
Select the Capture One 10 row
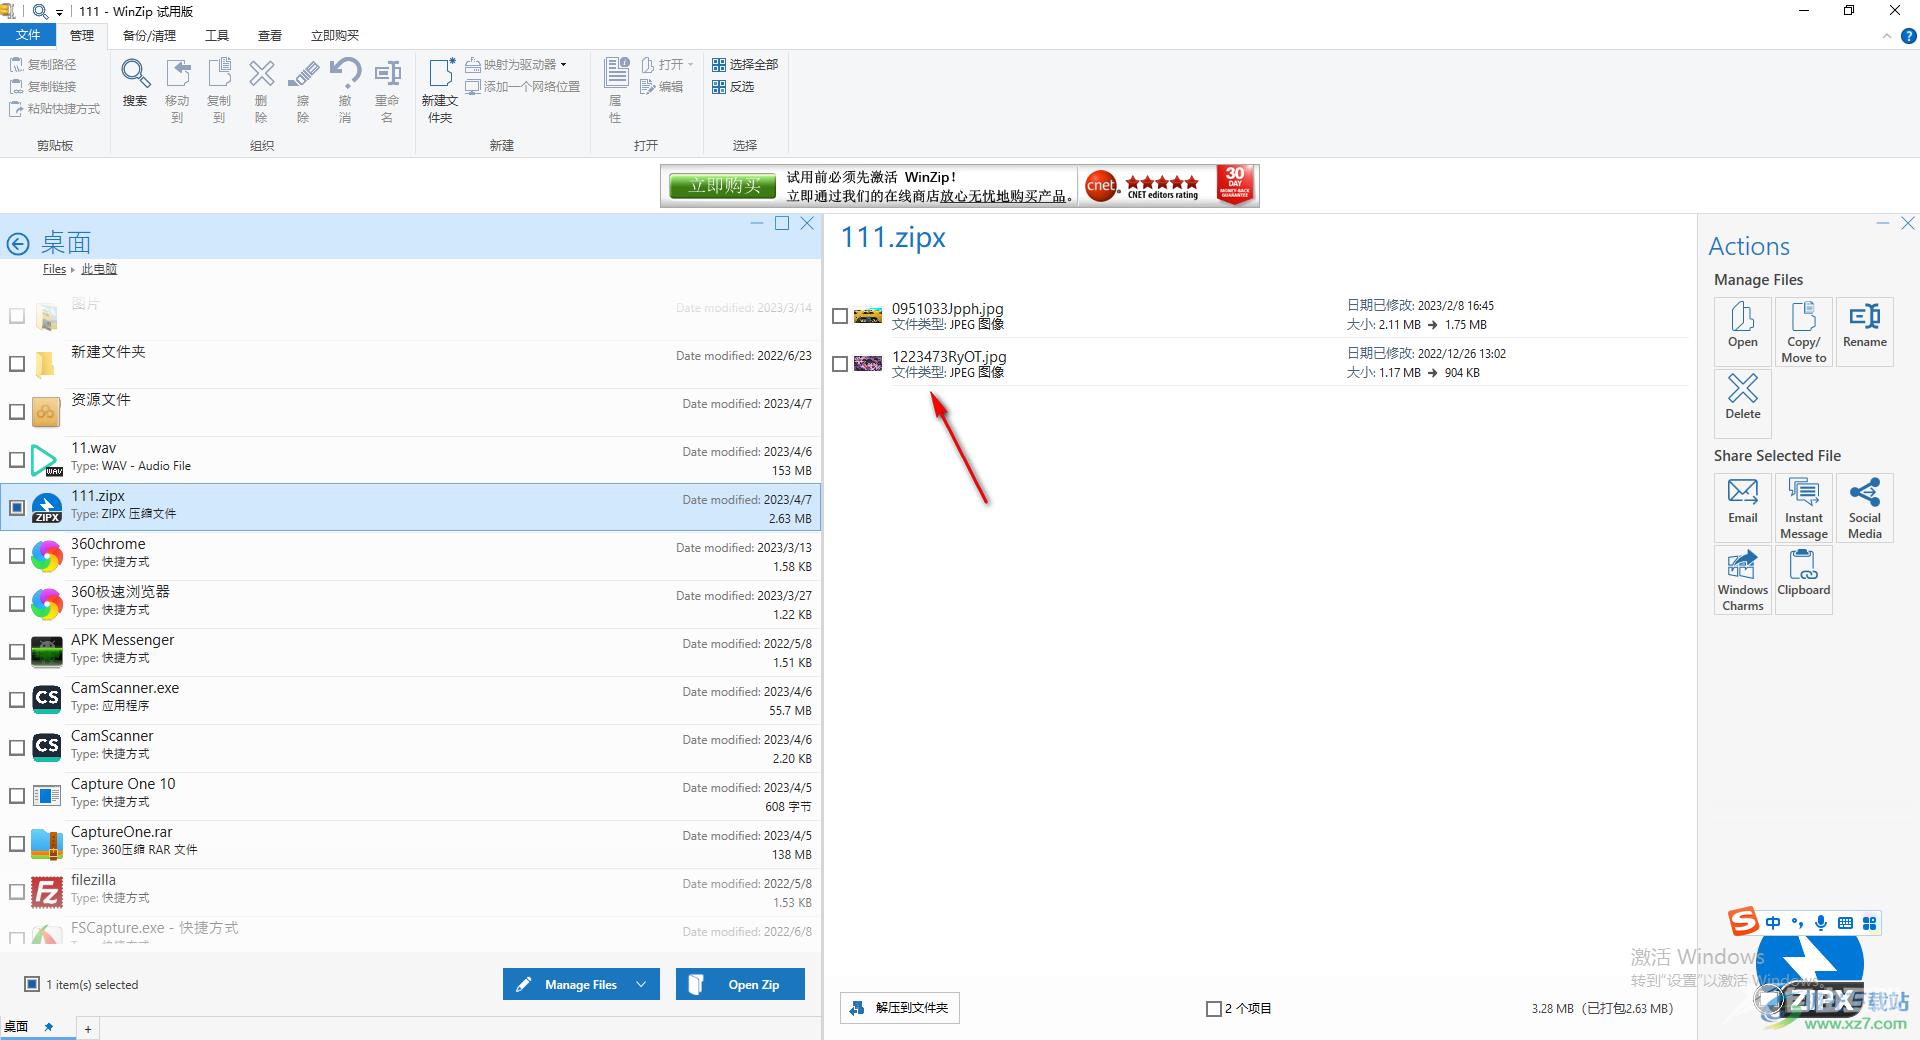coord(410,796)
